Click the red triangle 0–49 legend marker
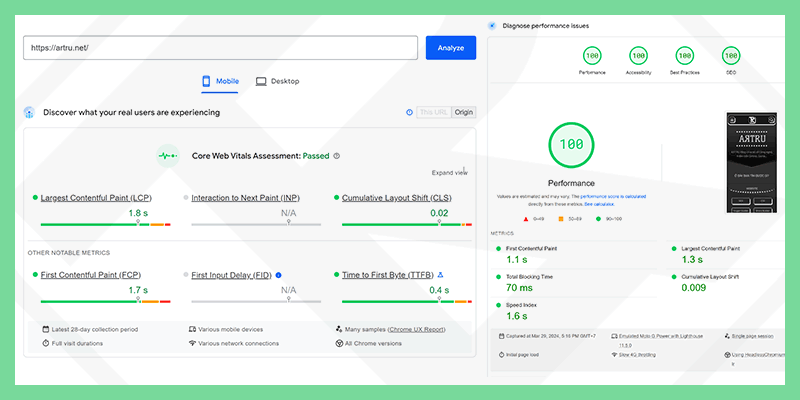800x400 pixels. pos(526,219)
